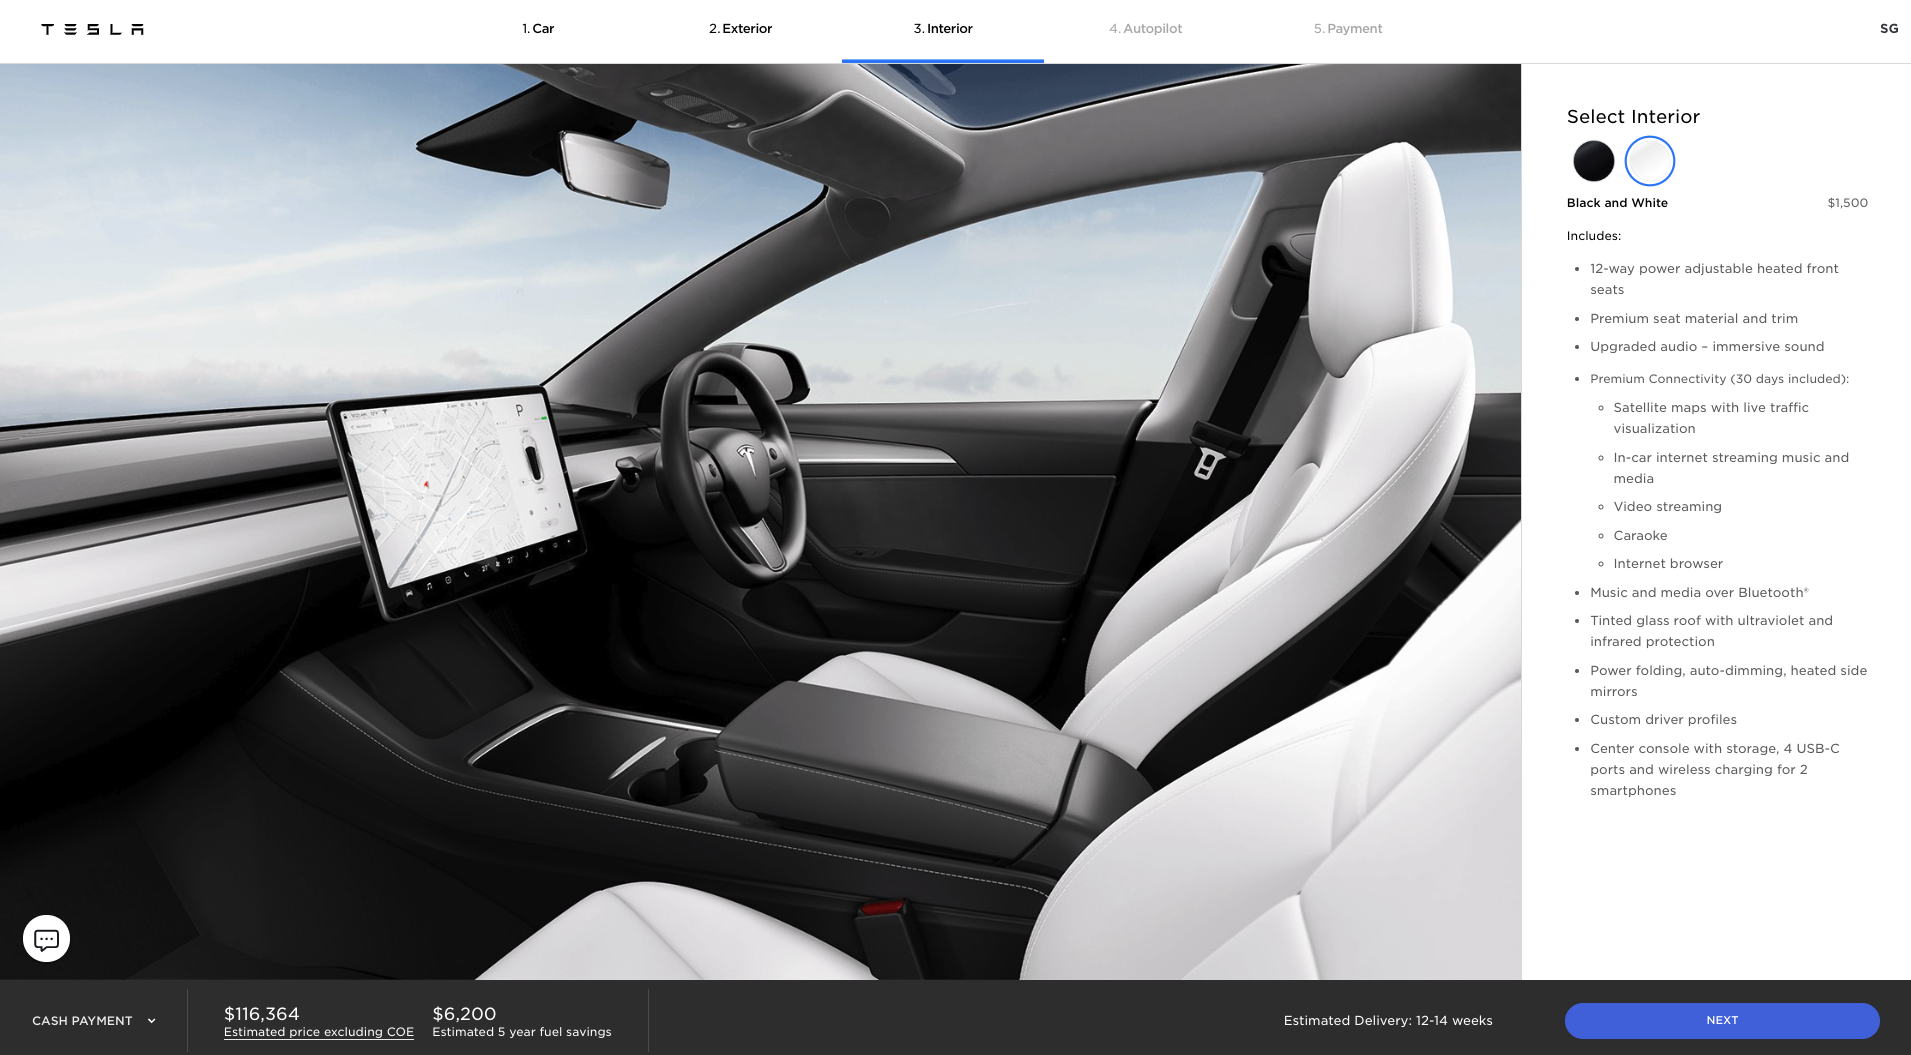Screen dimensions: 1911x1055
Task: Click the Tesla logo
Action: coord(92,29)
